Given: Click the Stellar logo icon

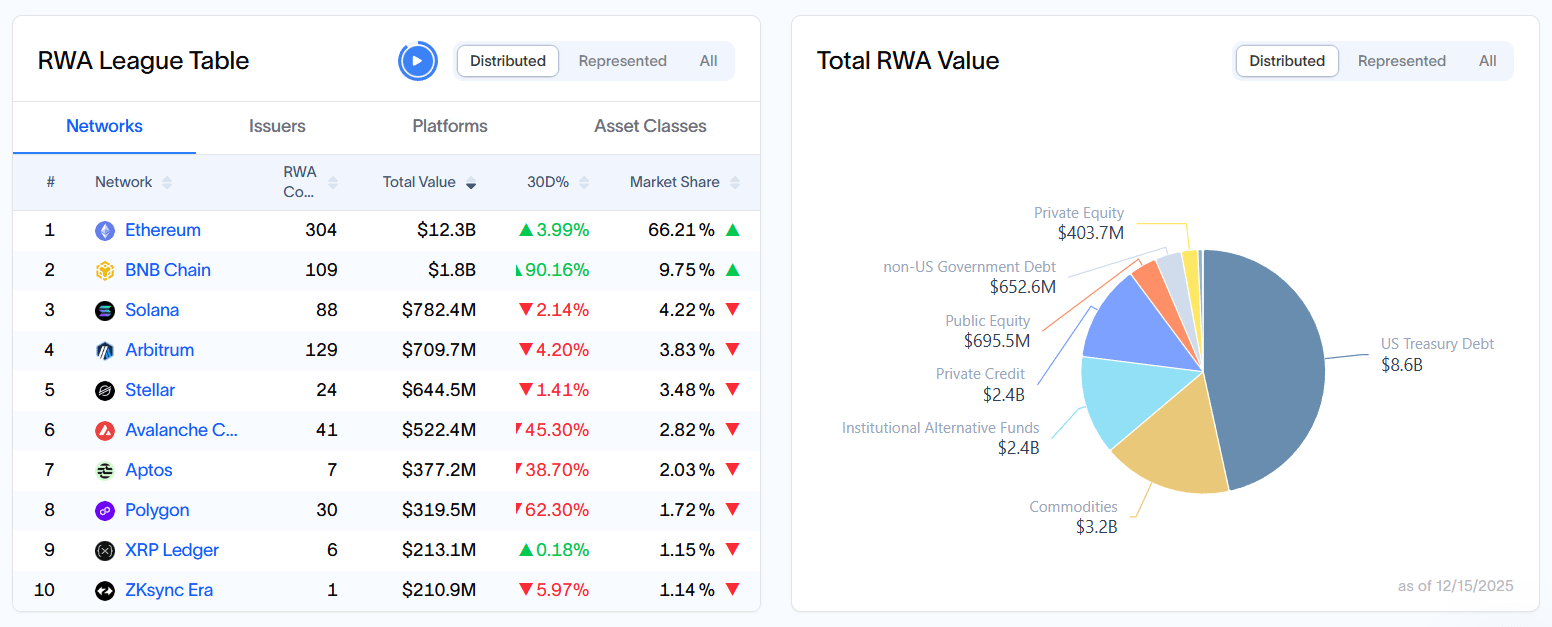Looking at the screenshot, I should pyautogui.click(x=105, y=391).
